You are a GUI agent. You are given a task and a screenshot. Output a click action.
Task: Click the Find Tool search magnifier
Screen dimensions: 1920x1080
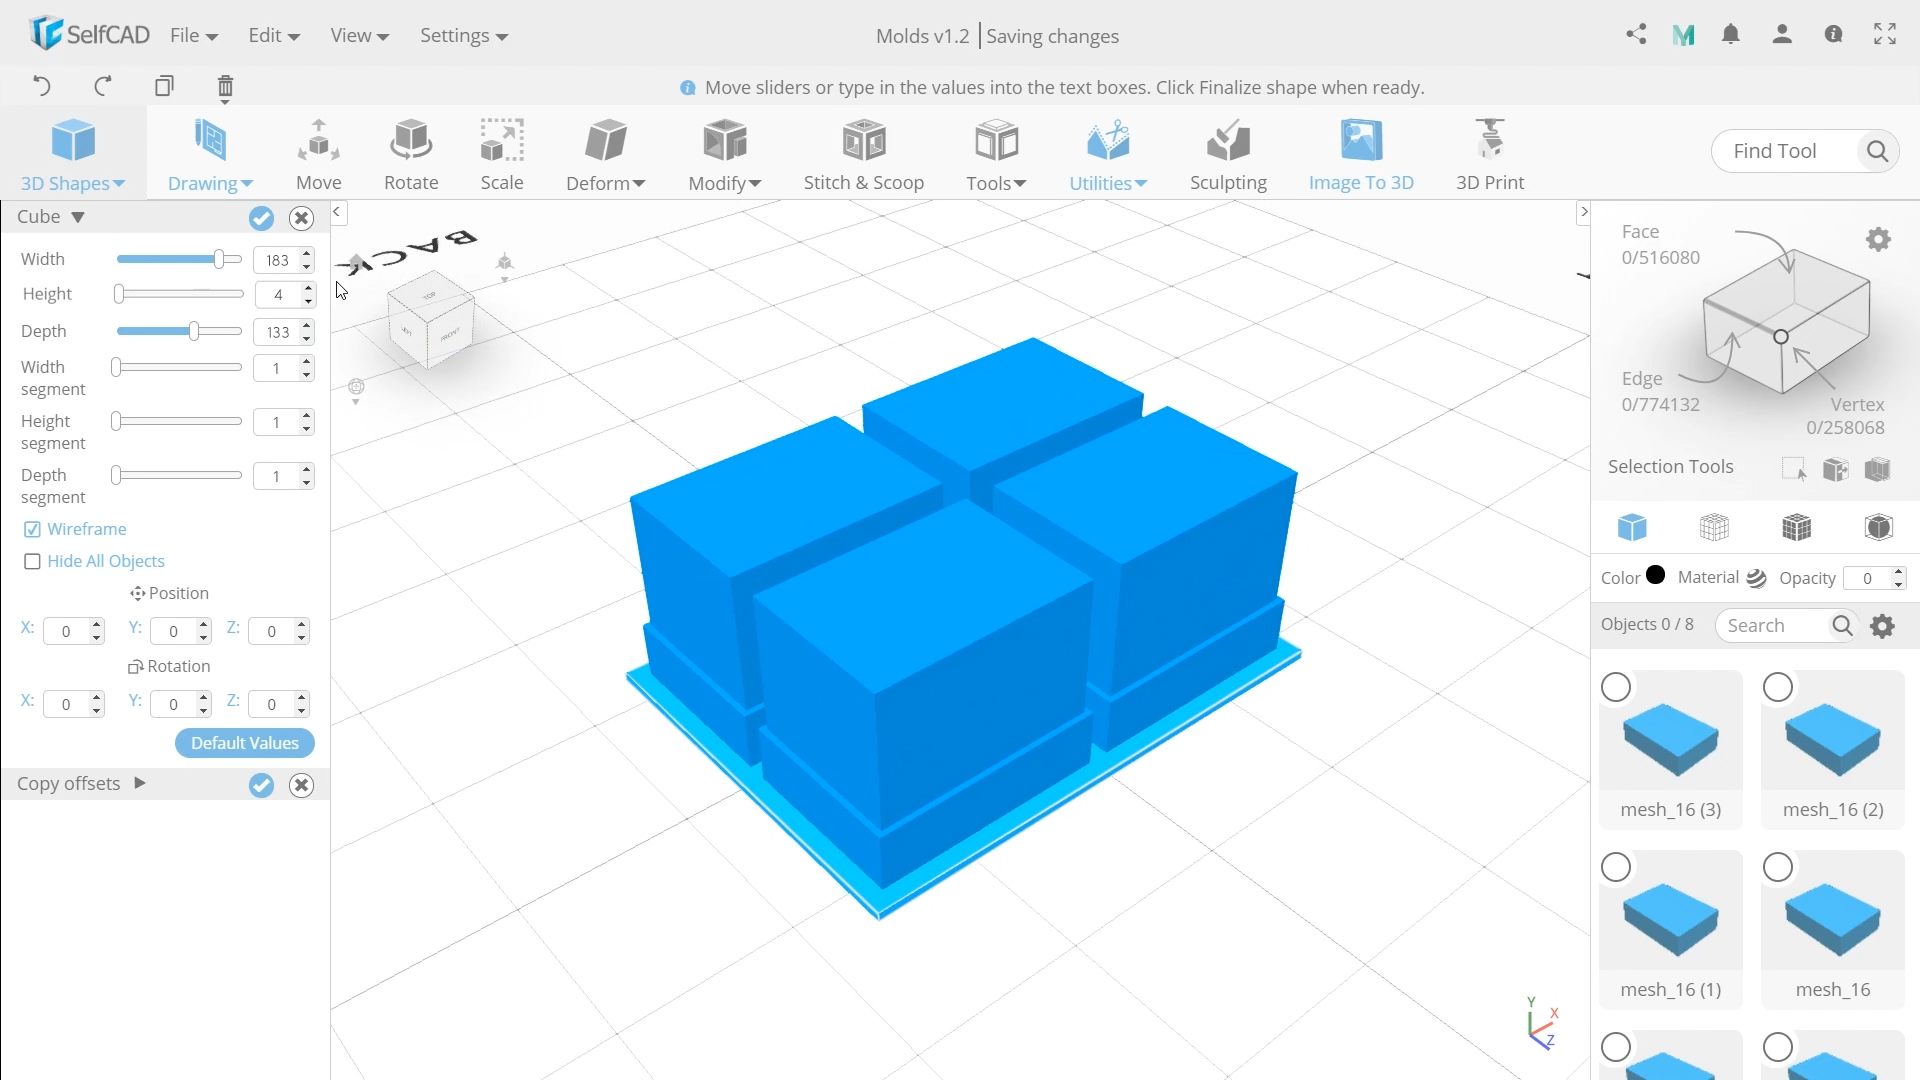click(x=1877, y=151)
